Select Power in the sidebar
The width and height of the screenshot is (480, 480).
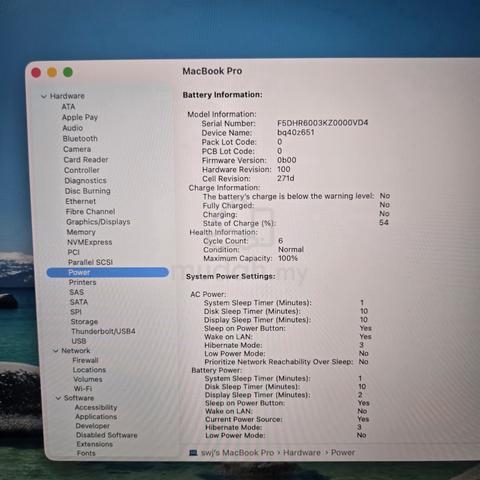coord(108,272)
